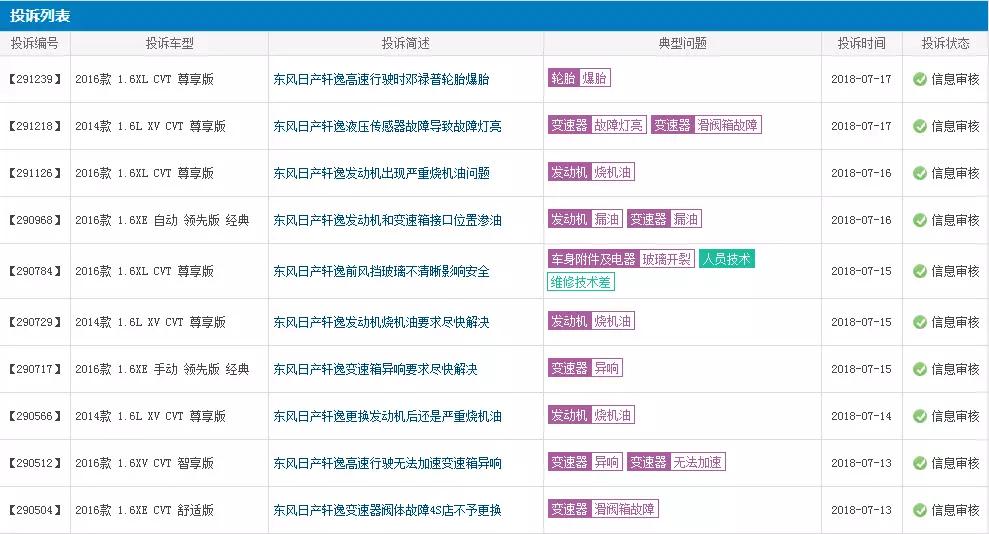Select complaint number 【290968】
This screenshot has height=534, width=989.
[x=35, y=220]
